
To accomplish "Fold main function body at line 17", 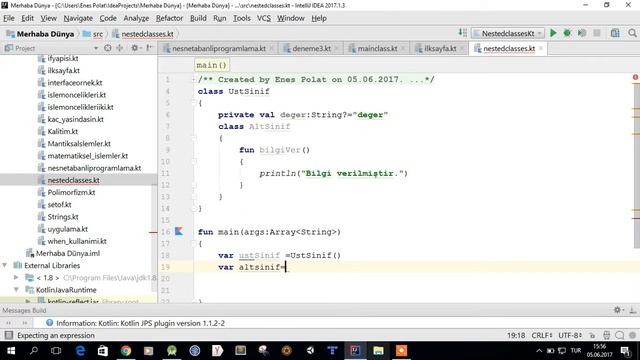I will pos(194,244).
